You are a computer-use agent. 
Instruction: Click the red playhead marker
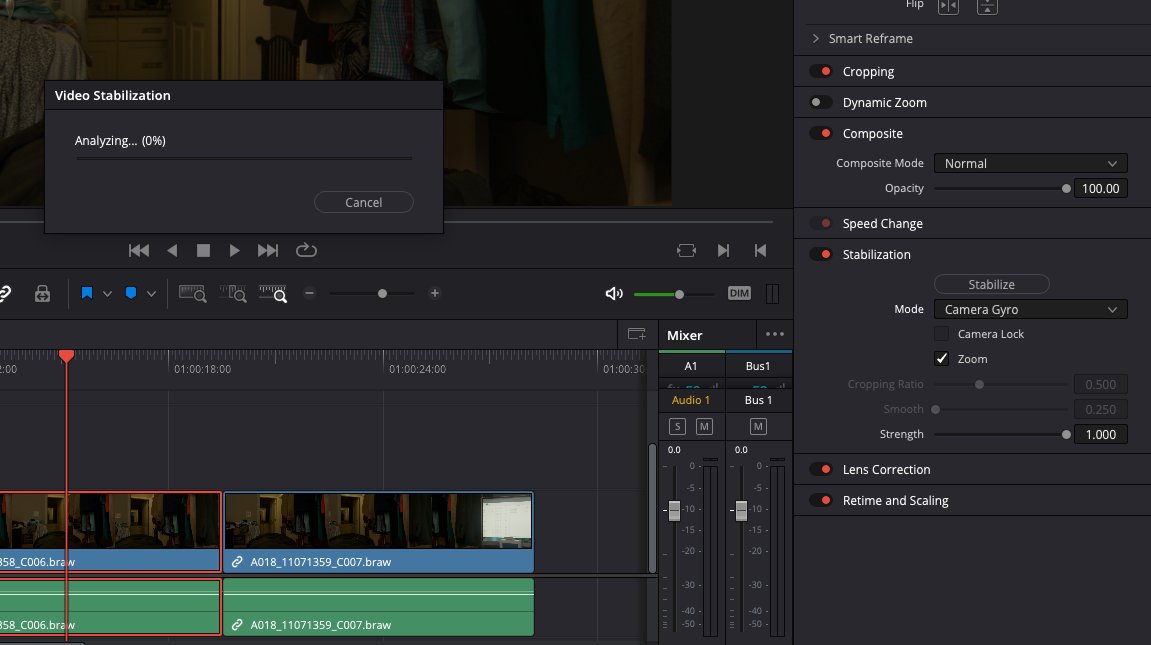click(66, 356)
